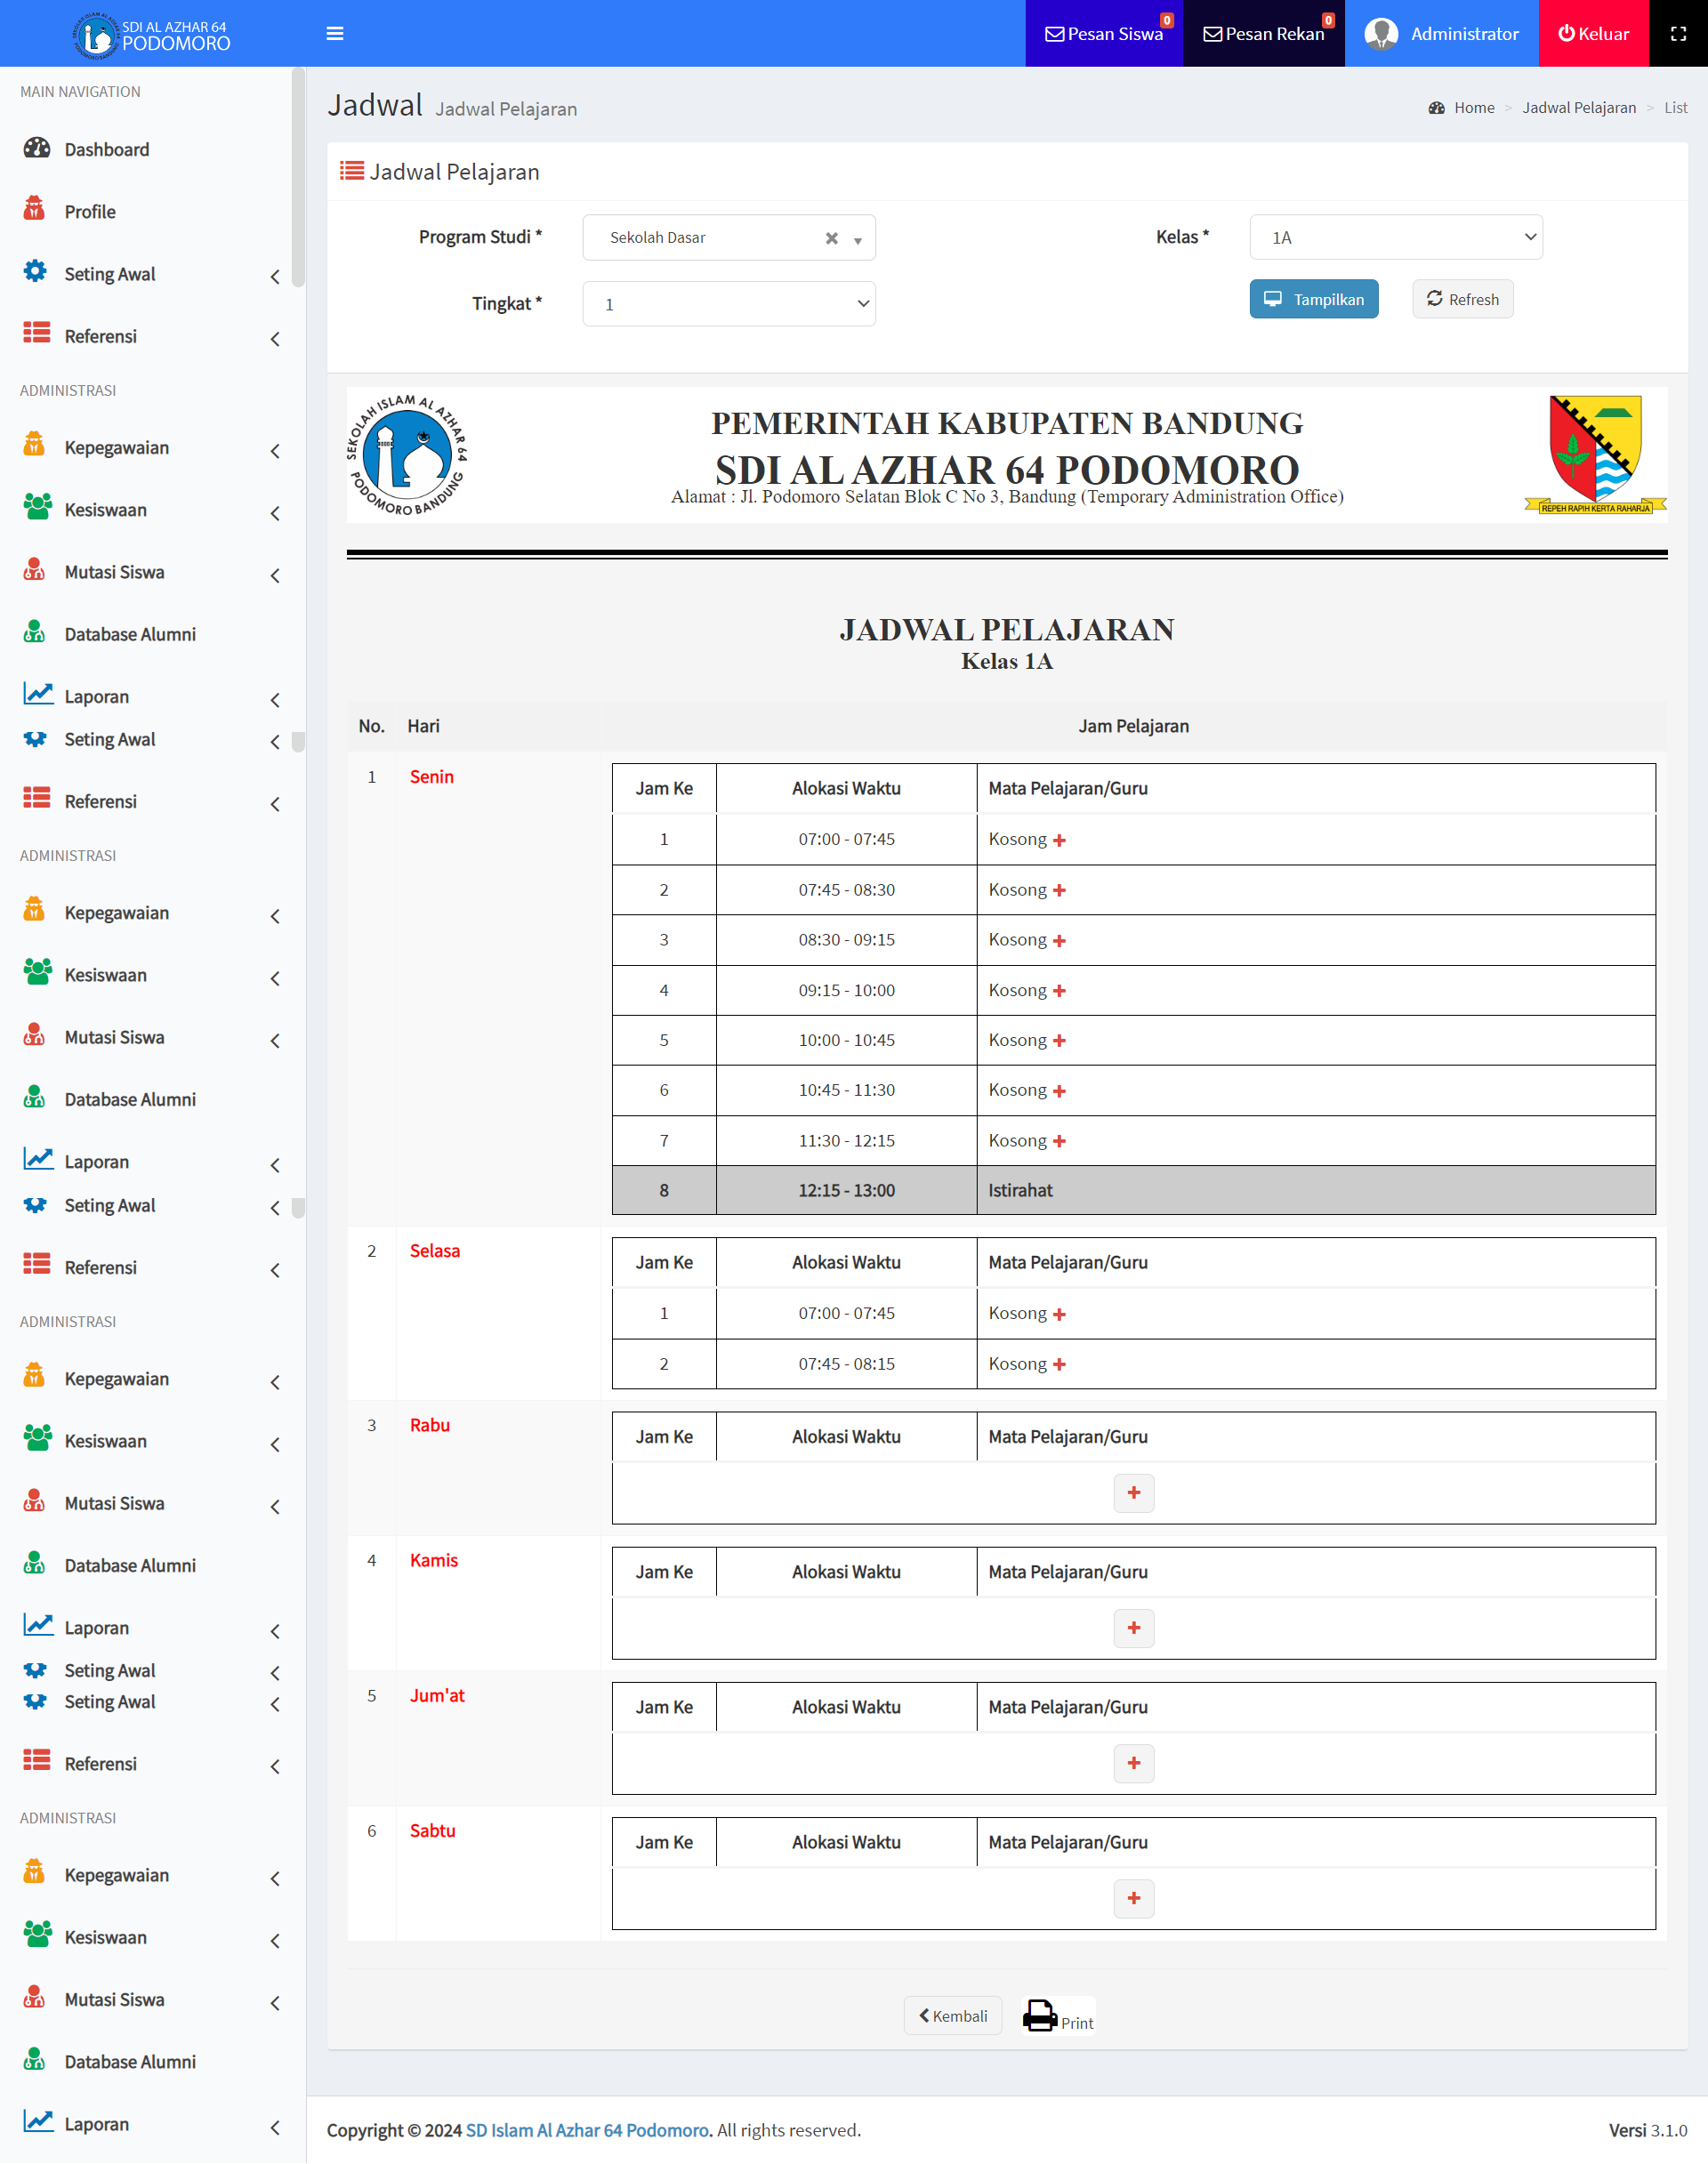Click the printer icon to print

pyautogui.click(x=1040, y=2015)
